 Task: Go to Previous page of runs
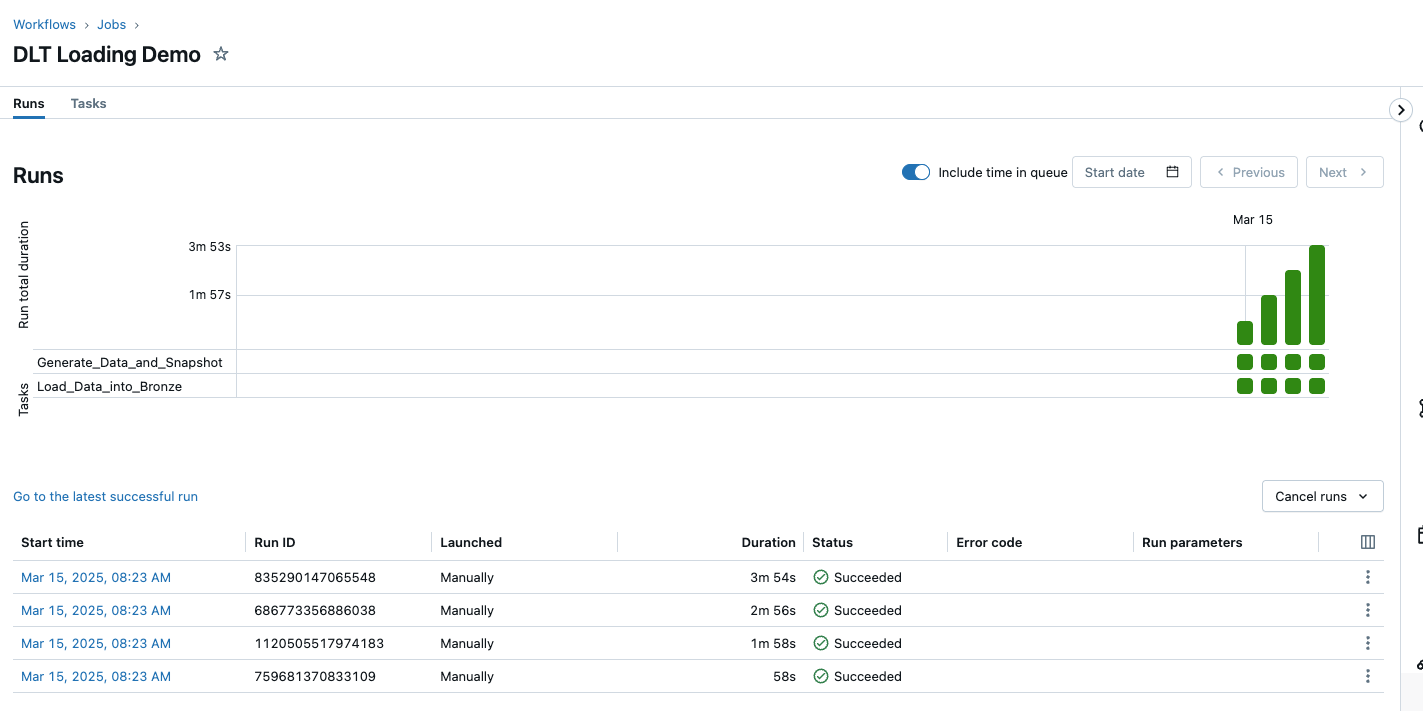tap(1249, 172)
